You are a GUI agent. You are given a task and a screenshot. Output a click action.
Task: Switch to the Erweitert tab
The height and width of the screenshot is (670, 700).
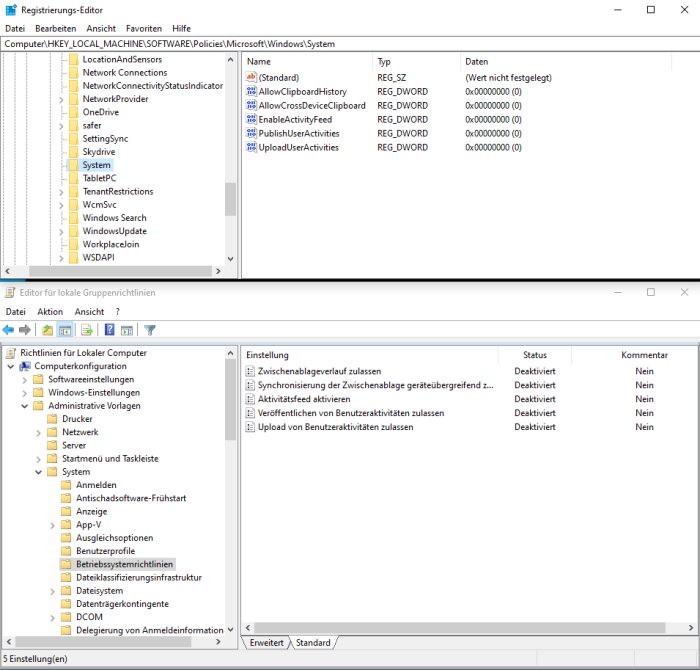tap(267, 642)
